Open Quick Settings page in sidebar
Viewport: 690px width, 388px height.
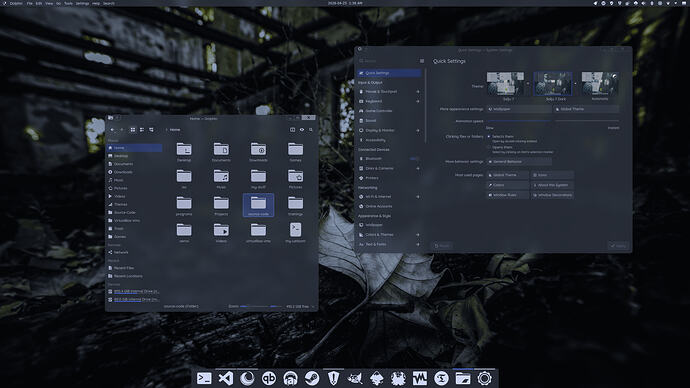(389, 73)
